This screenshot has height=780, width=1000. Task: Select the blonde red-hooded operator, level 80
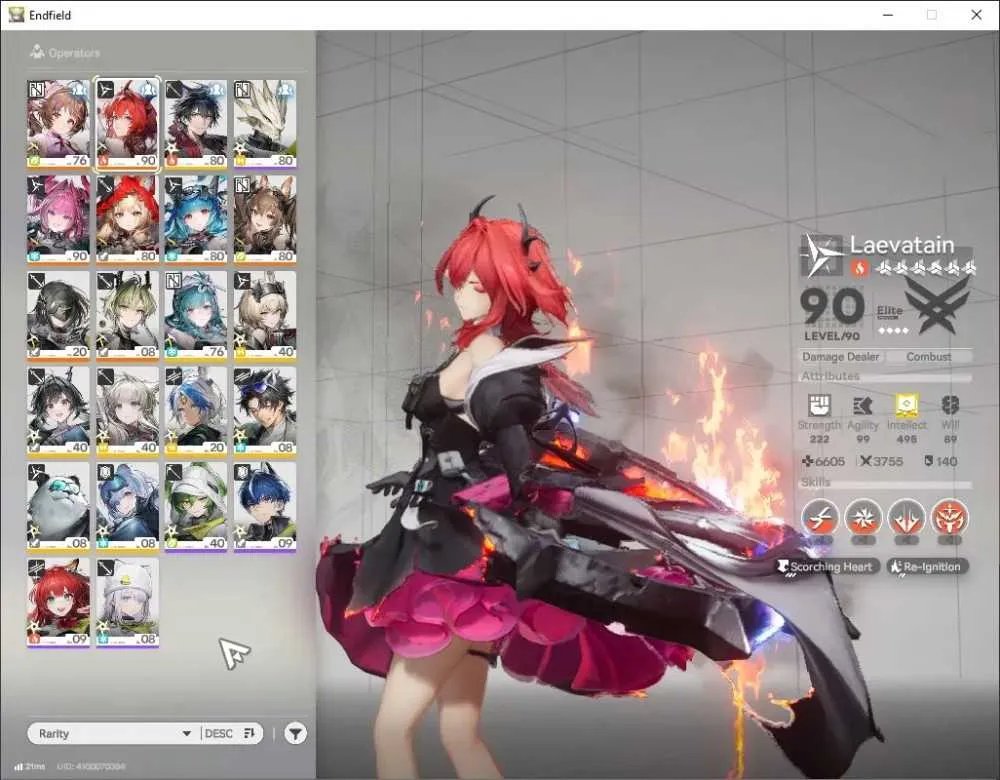click(127, 219)
